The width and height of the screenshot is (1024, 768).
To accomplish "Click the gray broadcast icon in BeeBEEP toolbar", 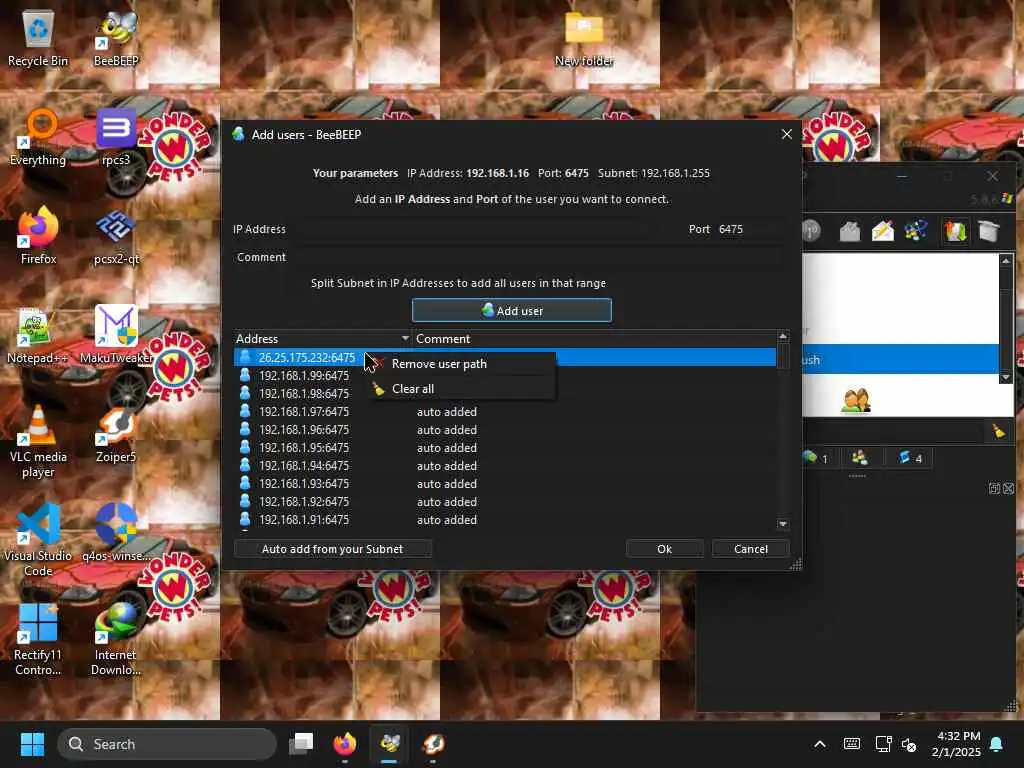I will [810, 231].
